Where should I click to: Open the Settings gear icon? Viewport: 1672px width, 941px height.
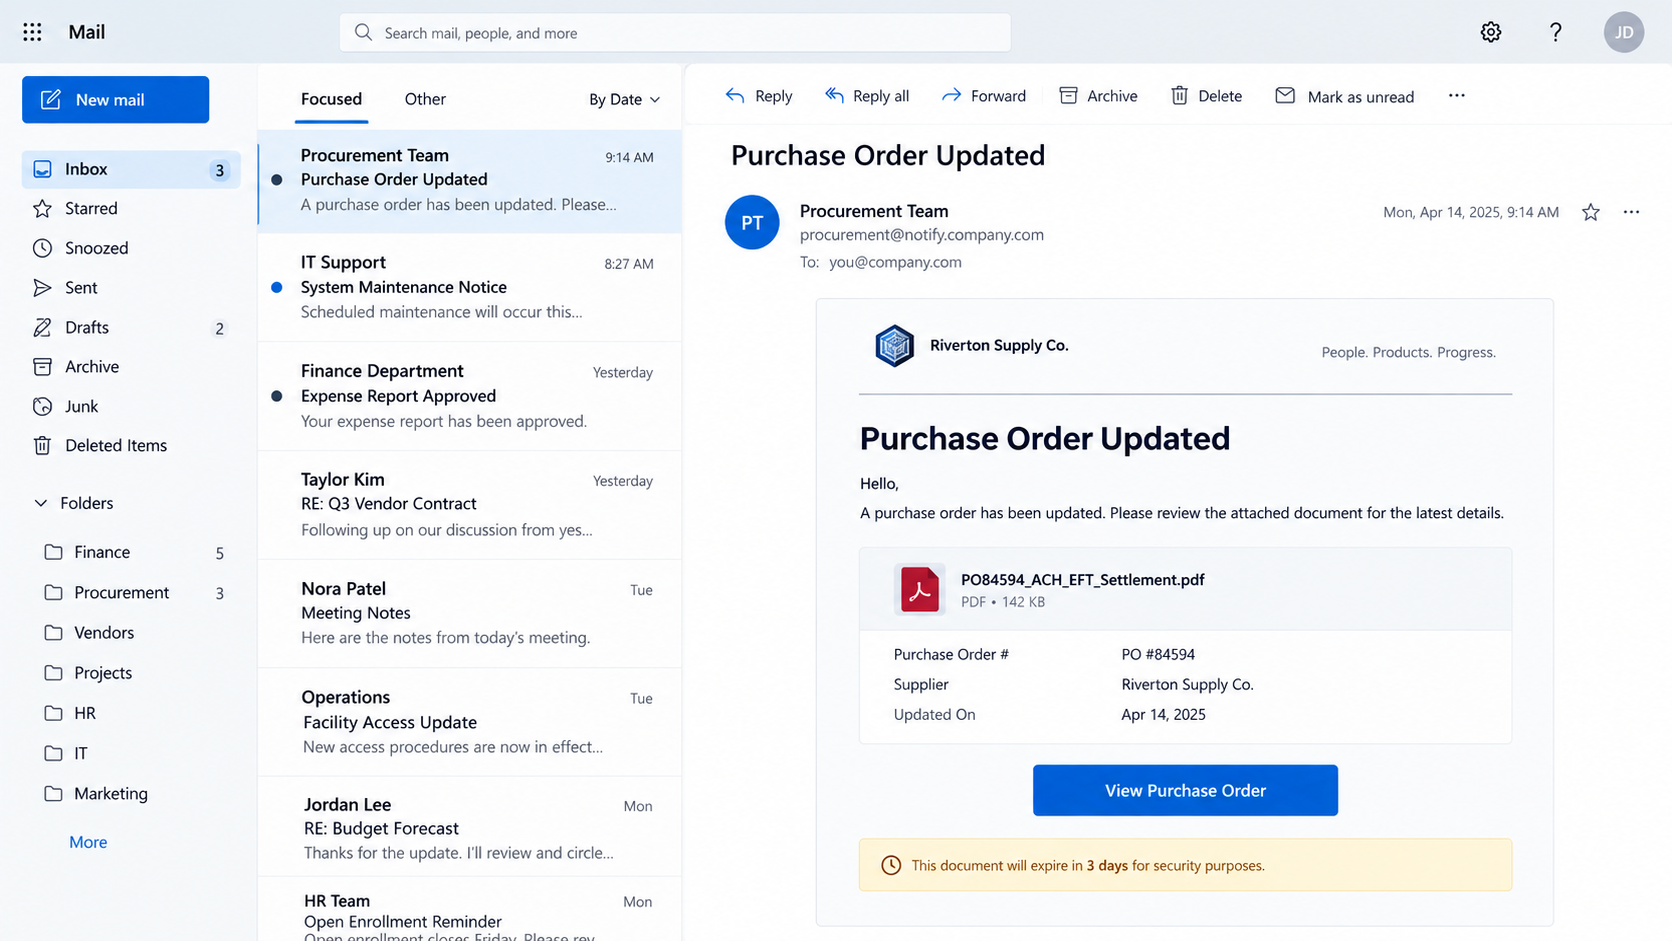click(1490, 32)
